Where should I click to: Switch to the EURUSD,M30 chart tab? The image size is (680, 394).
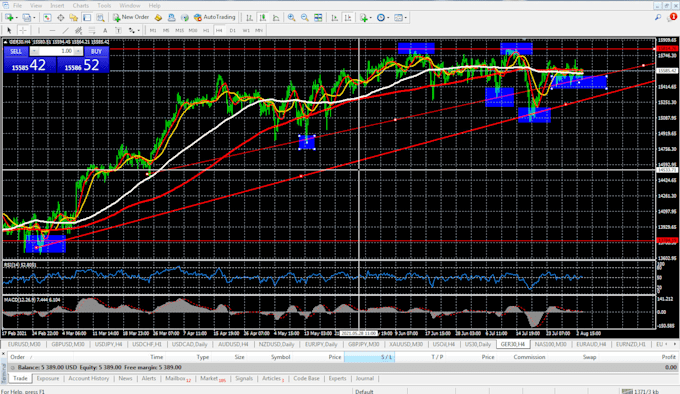tap(24, 344)
